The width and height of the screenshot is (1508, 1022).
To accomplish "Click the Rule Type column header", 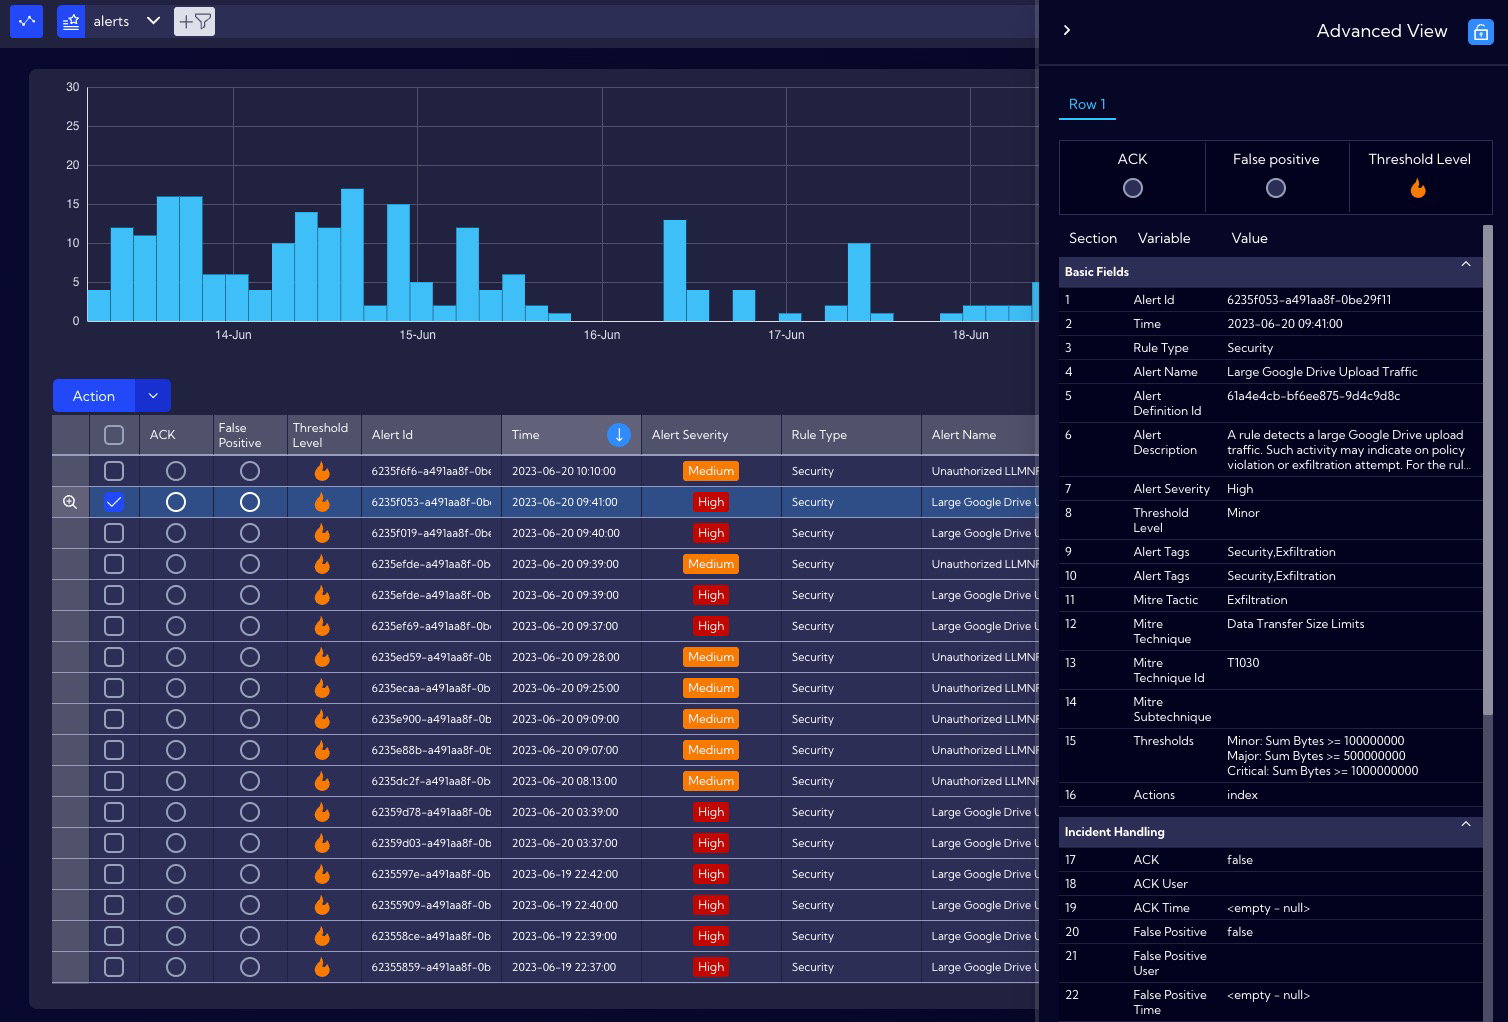I will [851, 435].
